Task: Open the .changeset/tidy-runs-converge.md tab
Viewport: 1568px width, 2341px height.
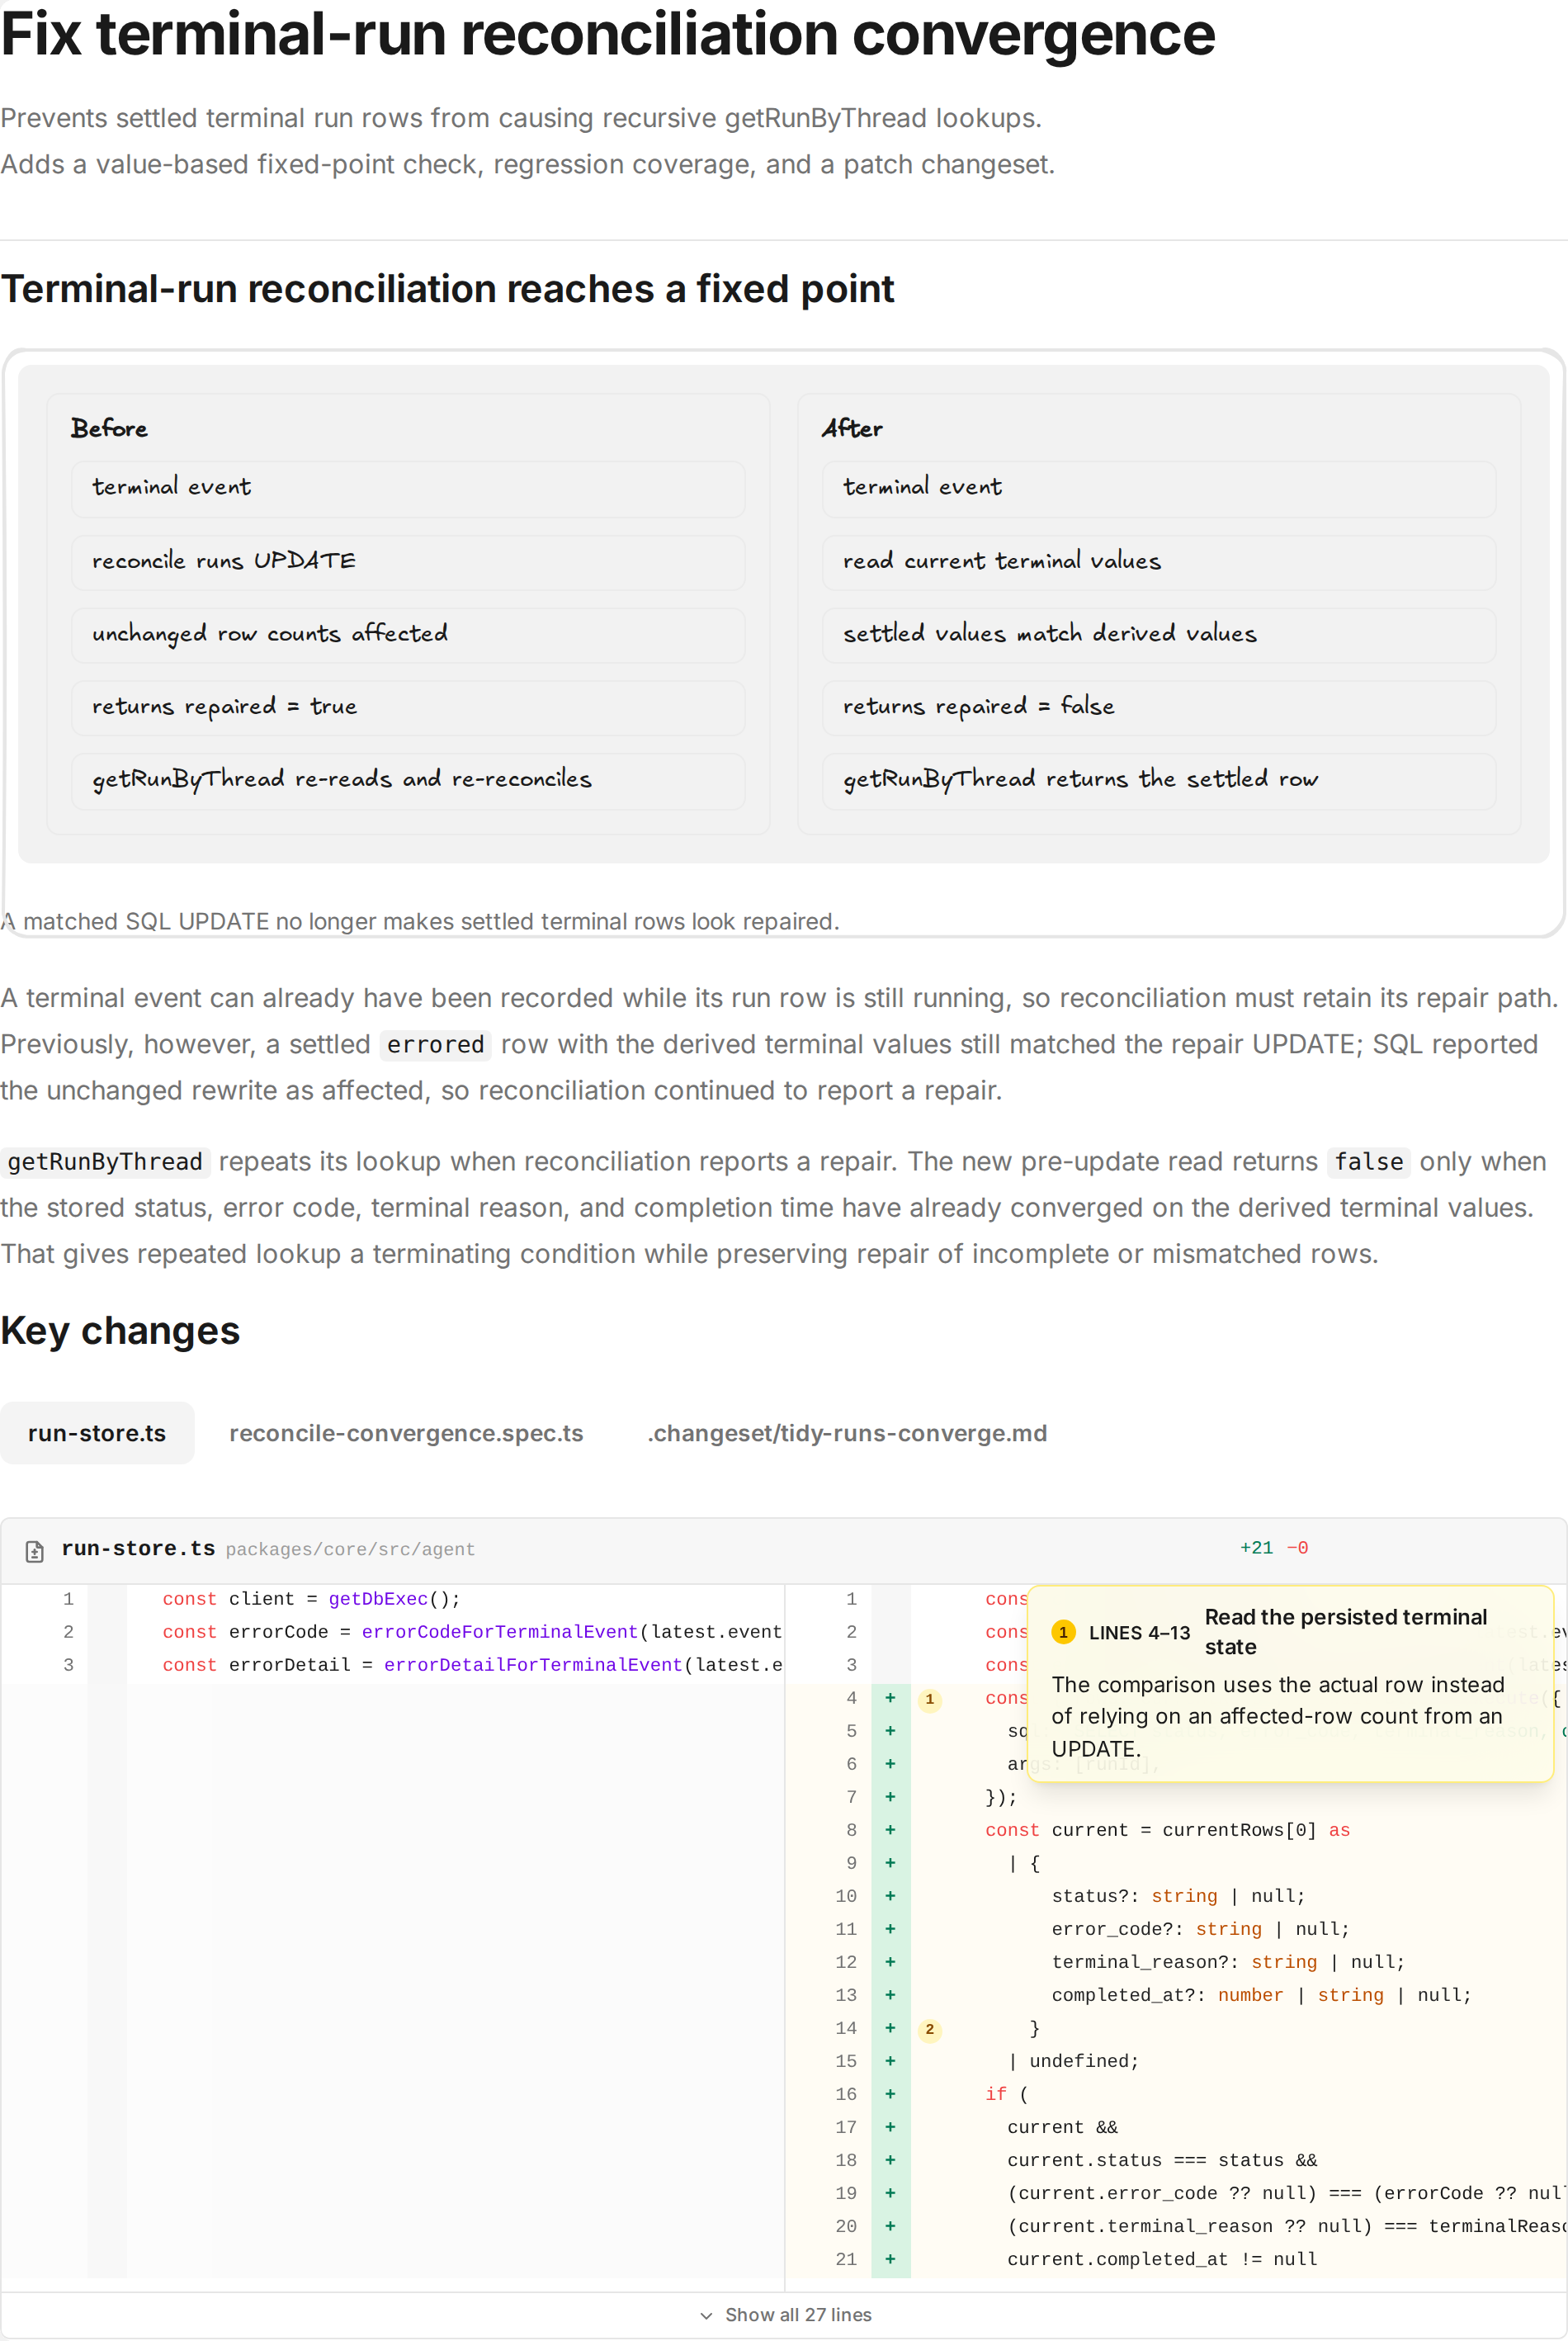Action: click(847, 1433)
